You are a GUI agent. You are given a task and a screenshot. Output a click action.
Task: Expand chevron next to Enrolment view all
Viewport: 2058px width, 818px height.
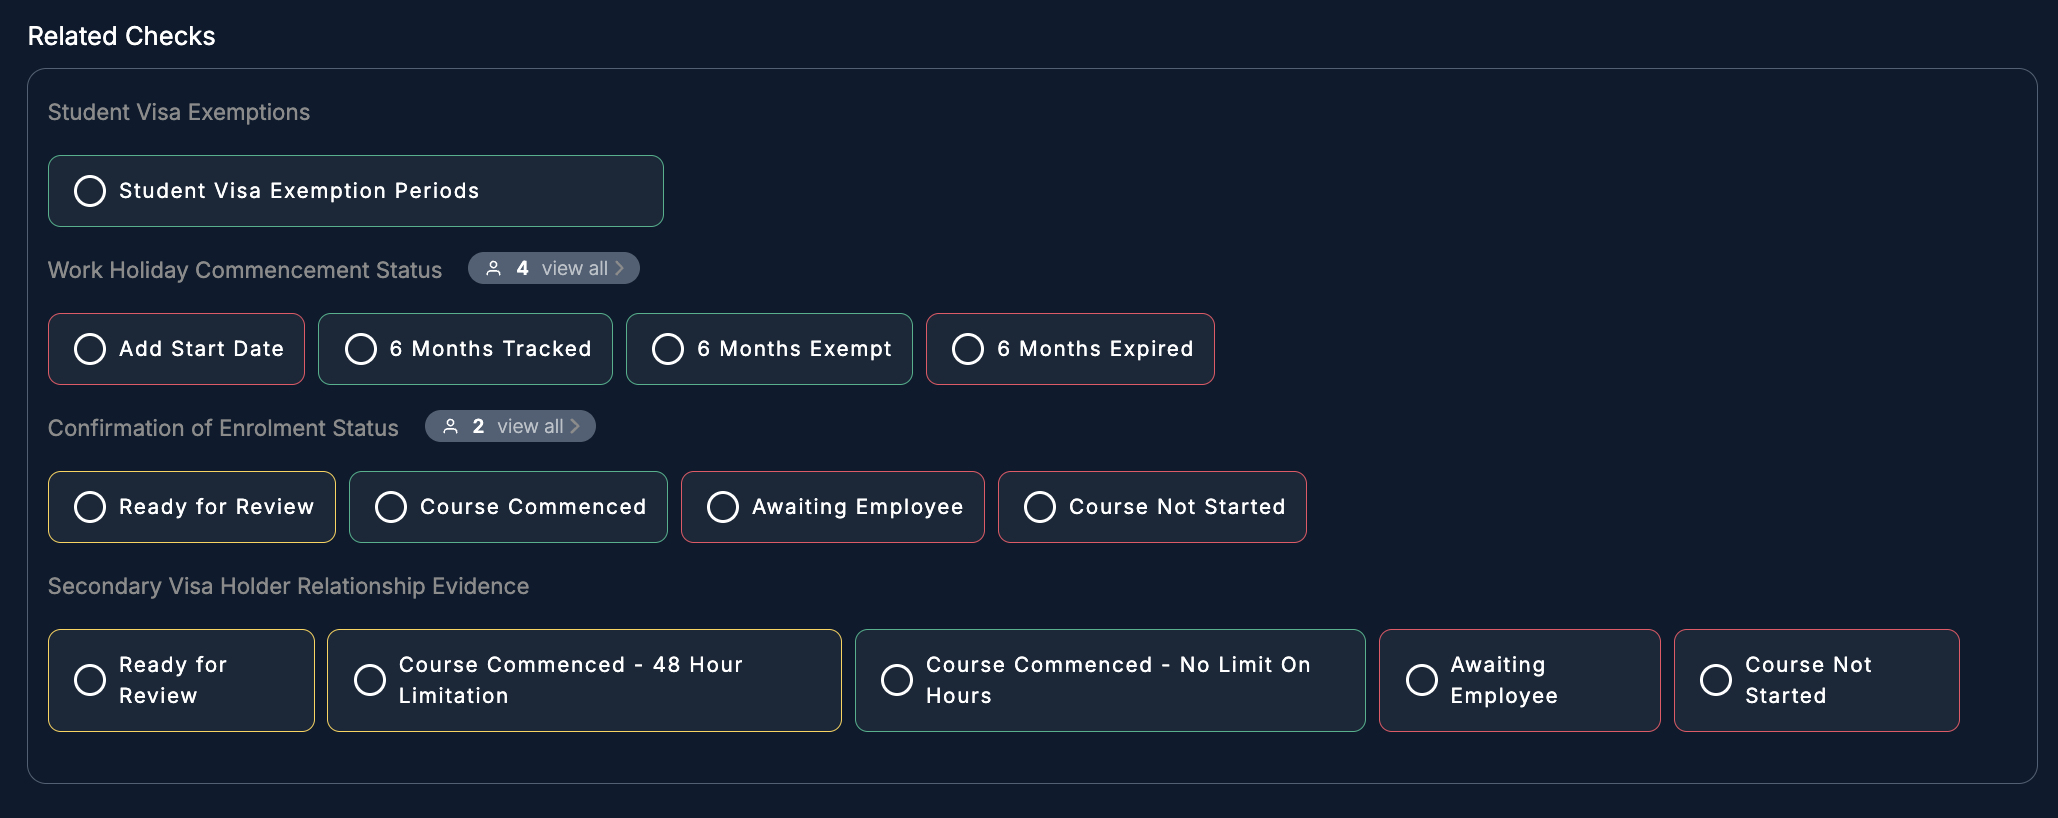[x=576, y=426]
